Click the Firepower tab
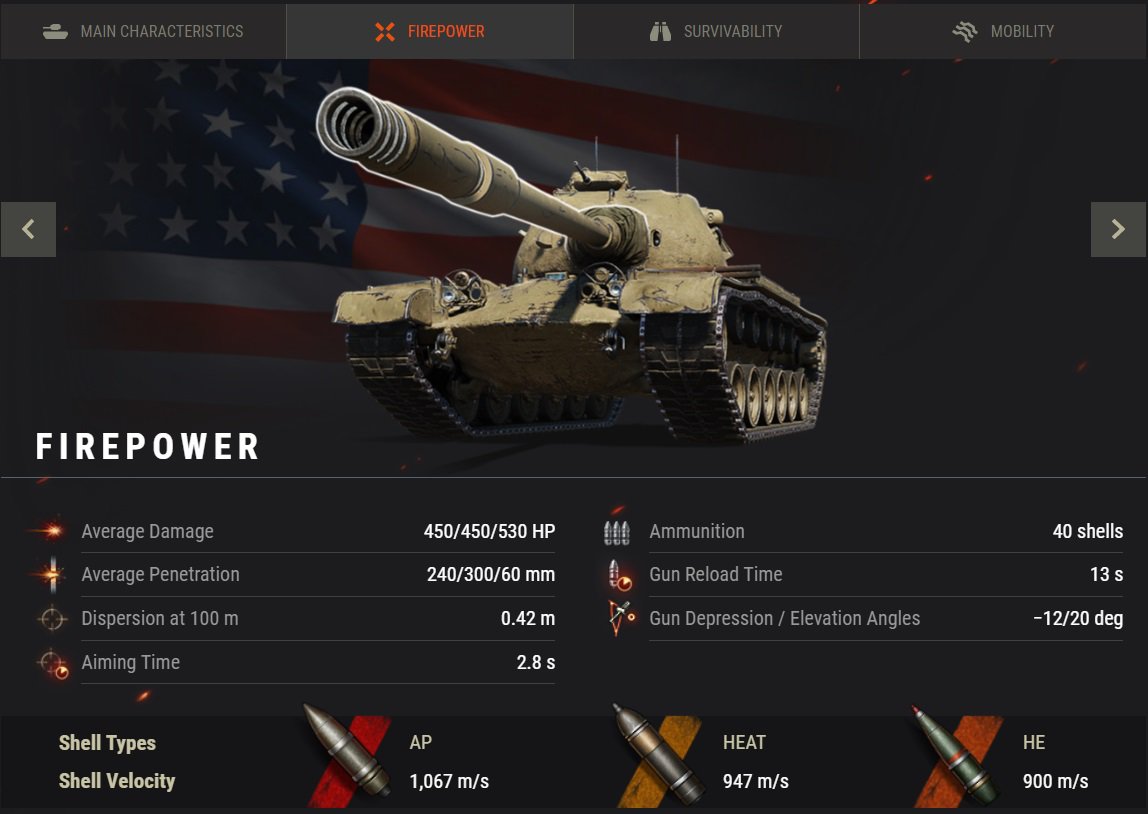This screenshot has height=814, width=1148. point(430,31)
